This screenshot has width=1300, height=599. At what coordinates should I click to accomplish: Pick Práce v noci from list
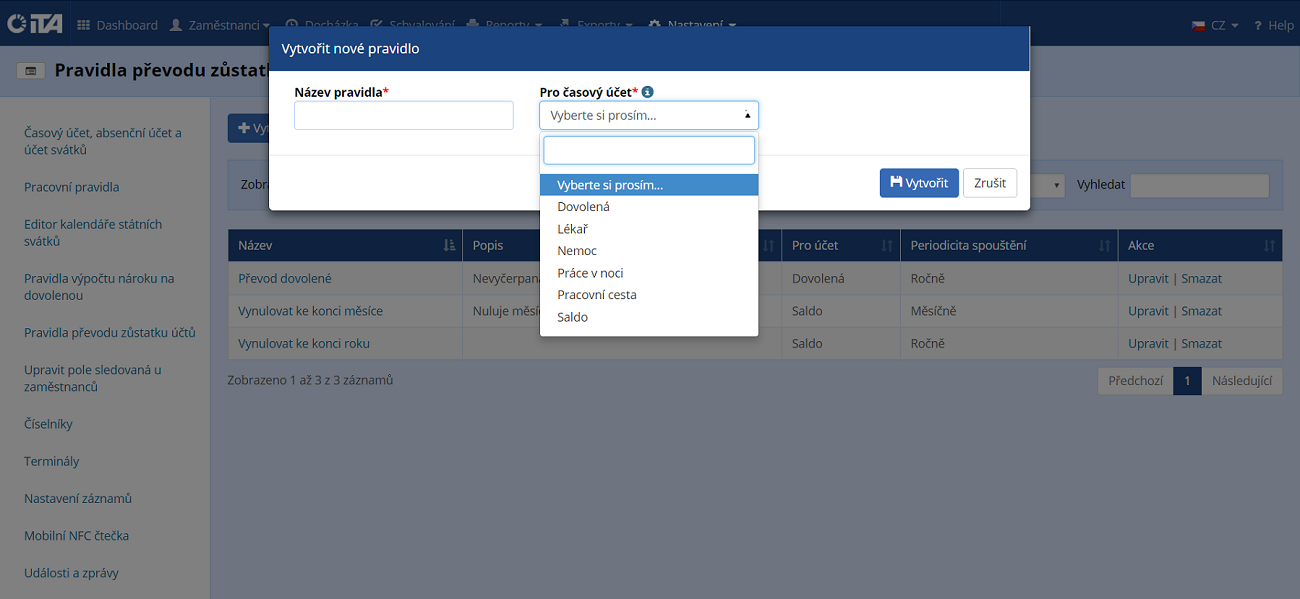pos(590,273)
